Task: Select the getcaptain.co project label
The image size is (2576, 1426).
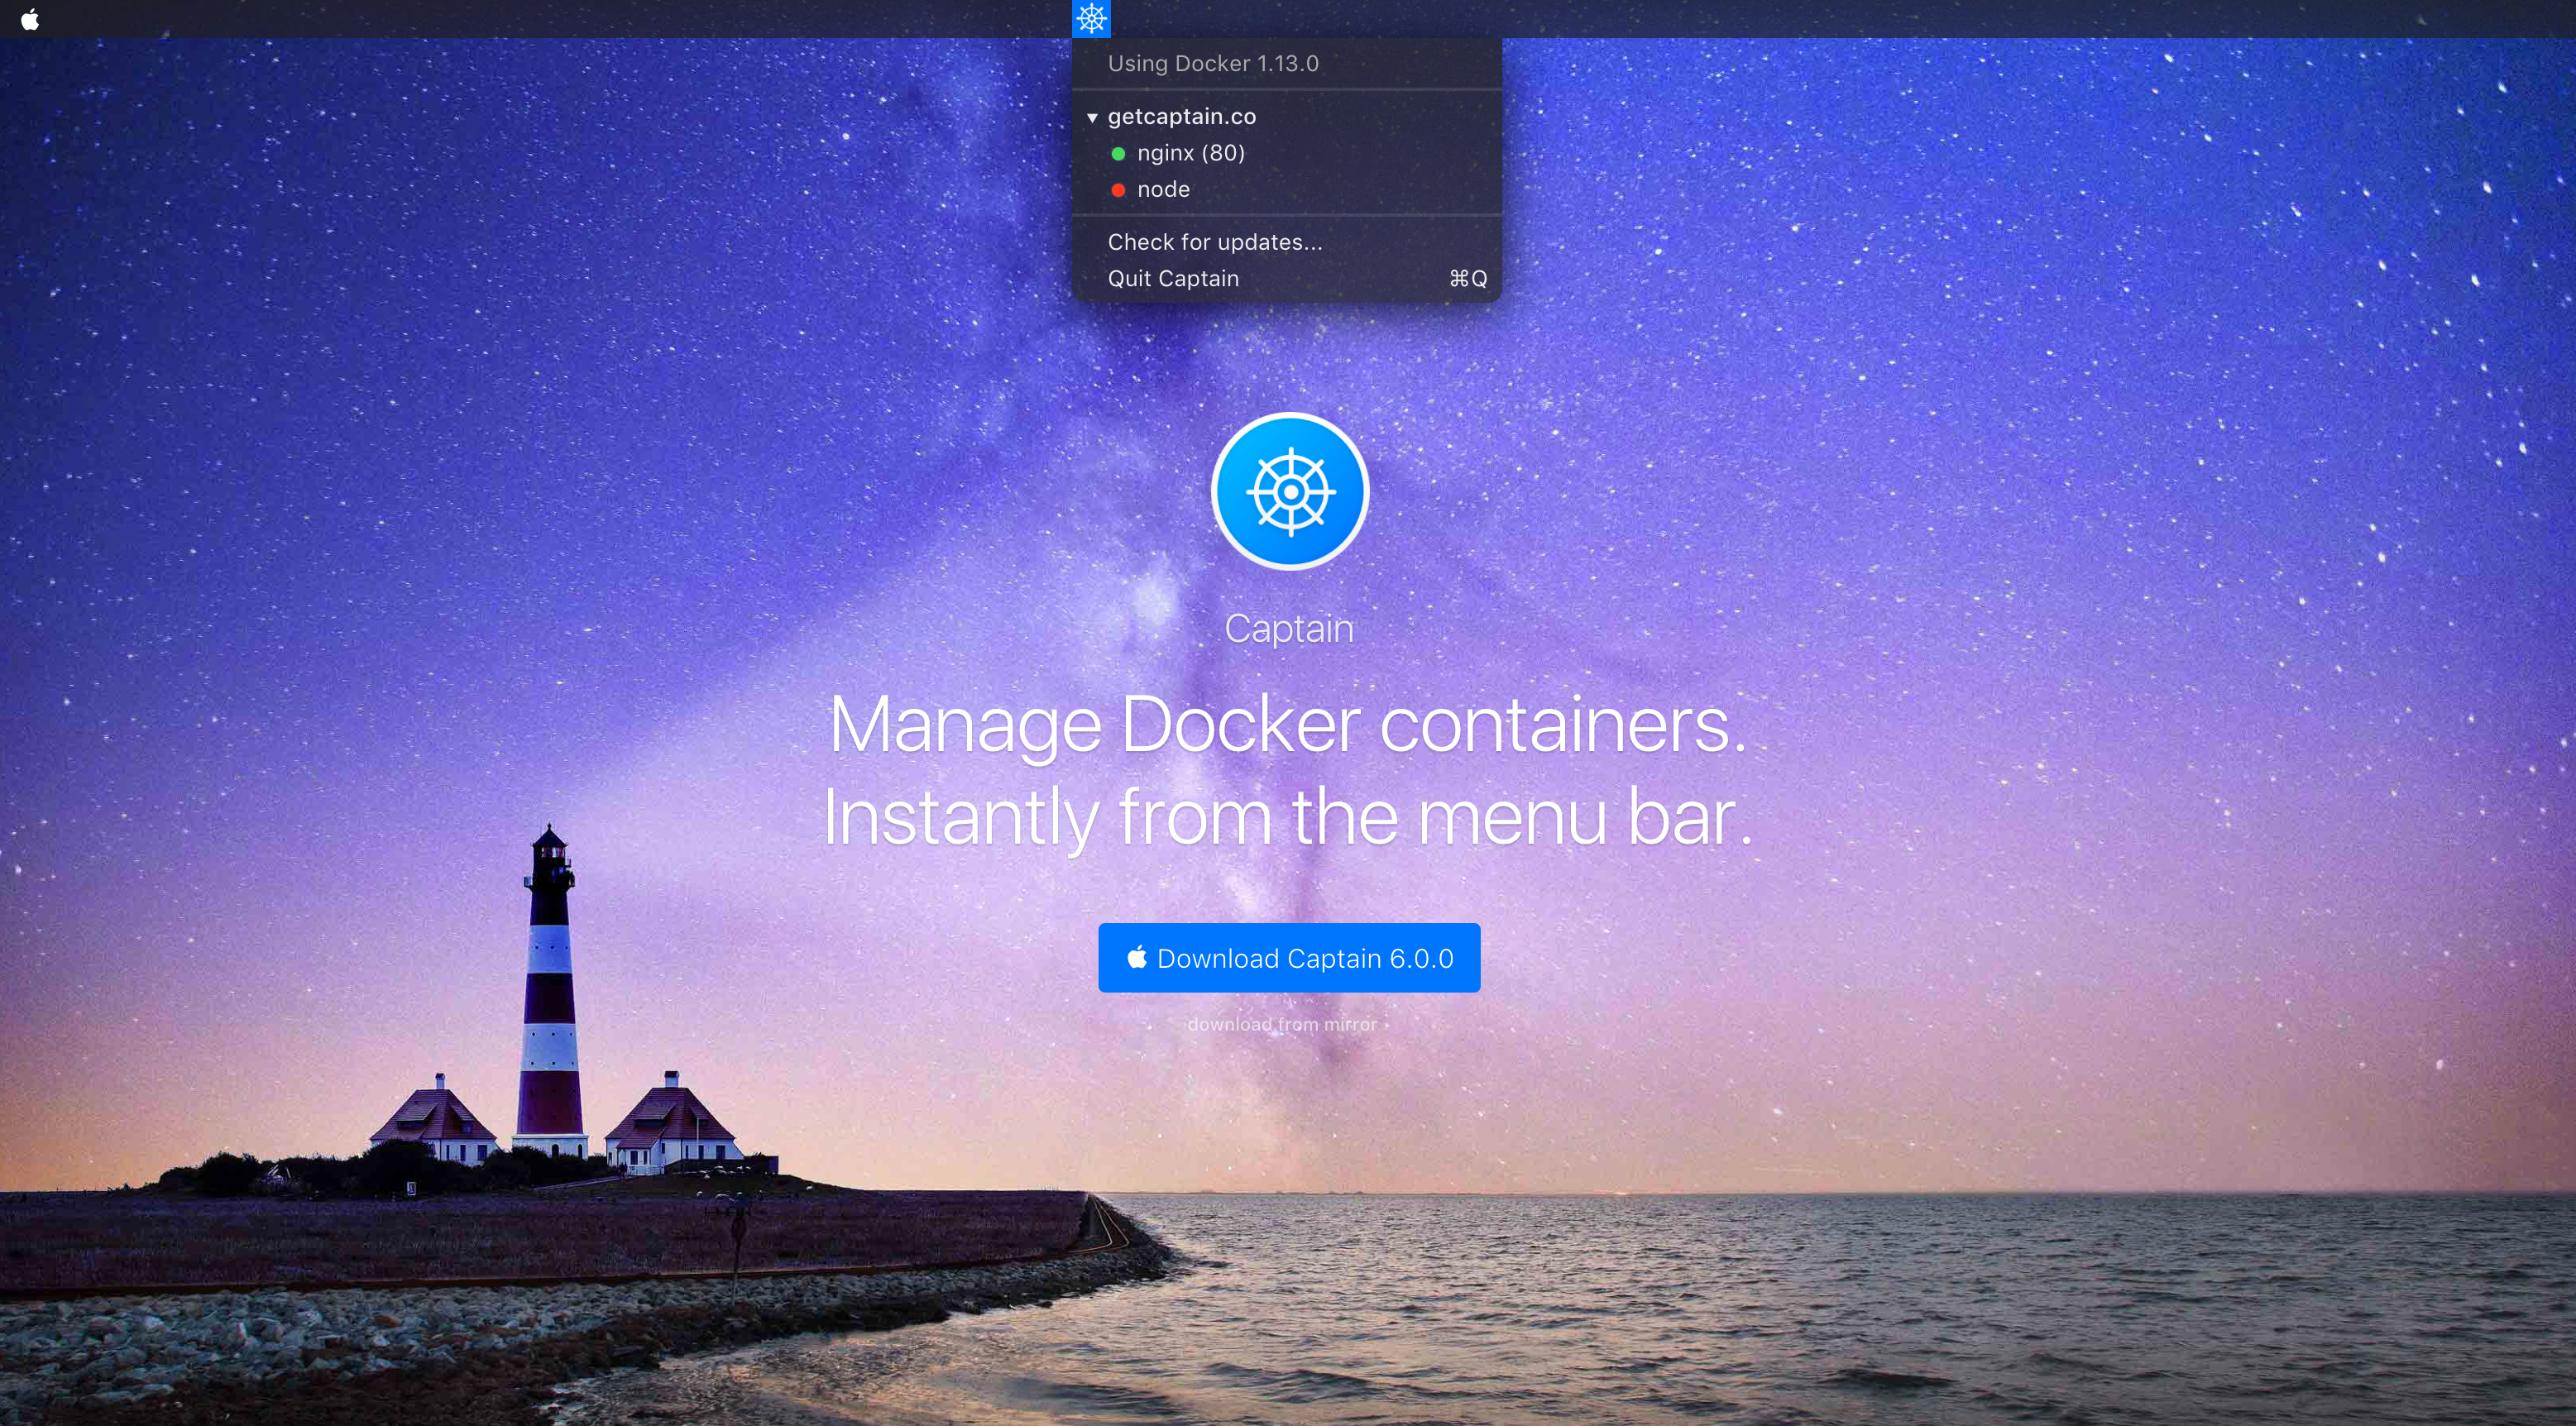Action: (1181, 117)
